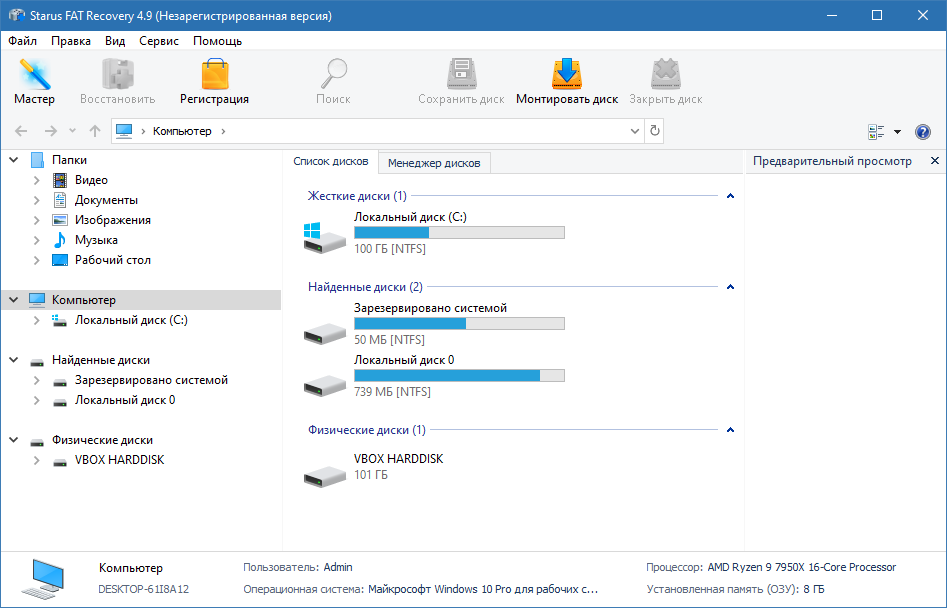The height and width of the screenshot is (608, 947).
Task: Click the view mode icon
Action: [x=876, y=132]
